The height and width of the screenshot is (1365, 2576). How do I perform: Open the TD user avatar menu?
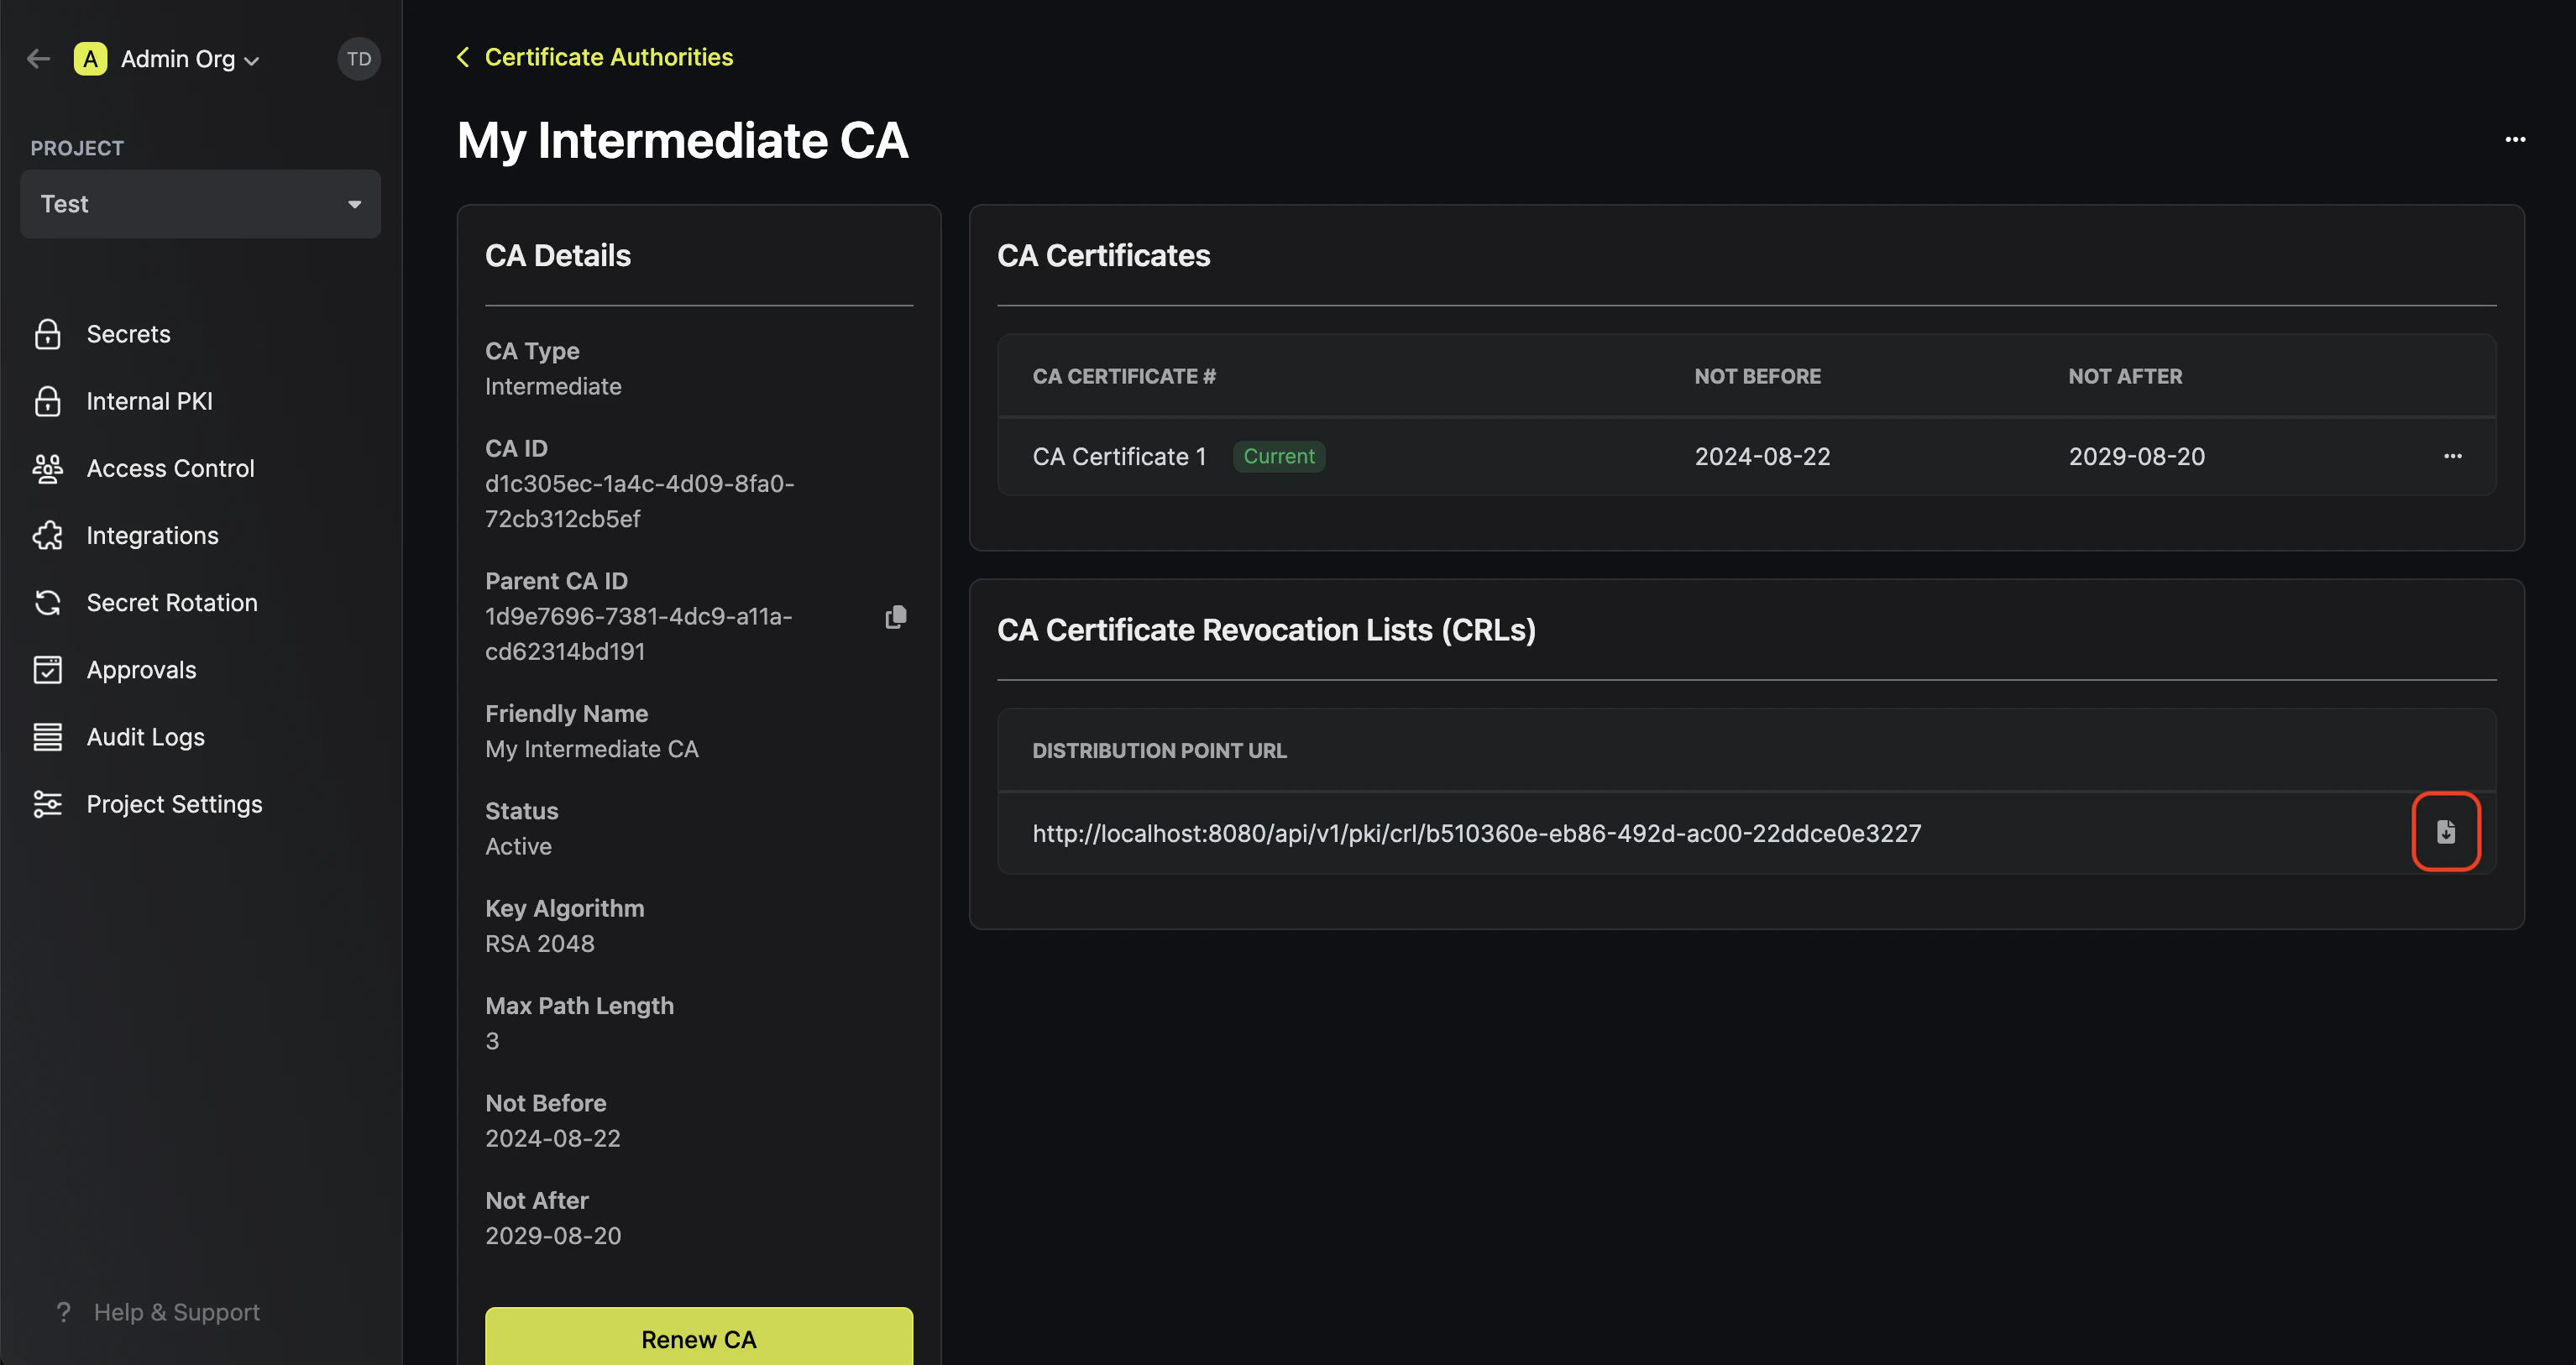tap(359, 59)
